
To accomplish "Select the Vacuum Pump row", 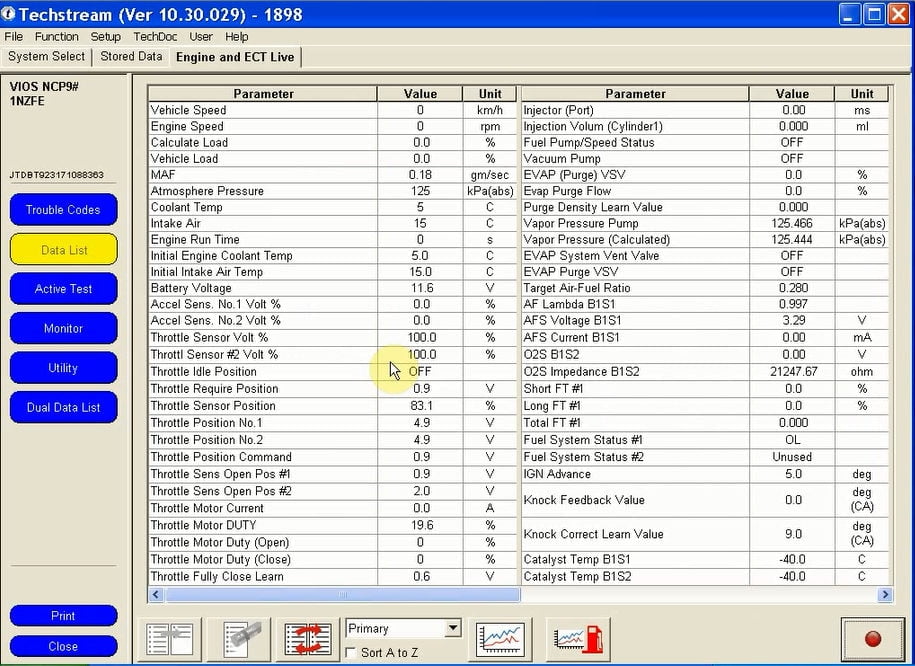I will tap(705, 159).
